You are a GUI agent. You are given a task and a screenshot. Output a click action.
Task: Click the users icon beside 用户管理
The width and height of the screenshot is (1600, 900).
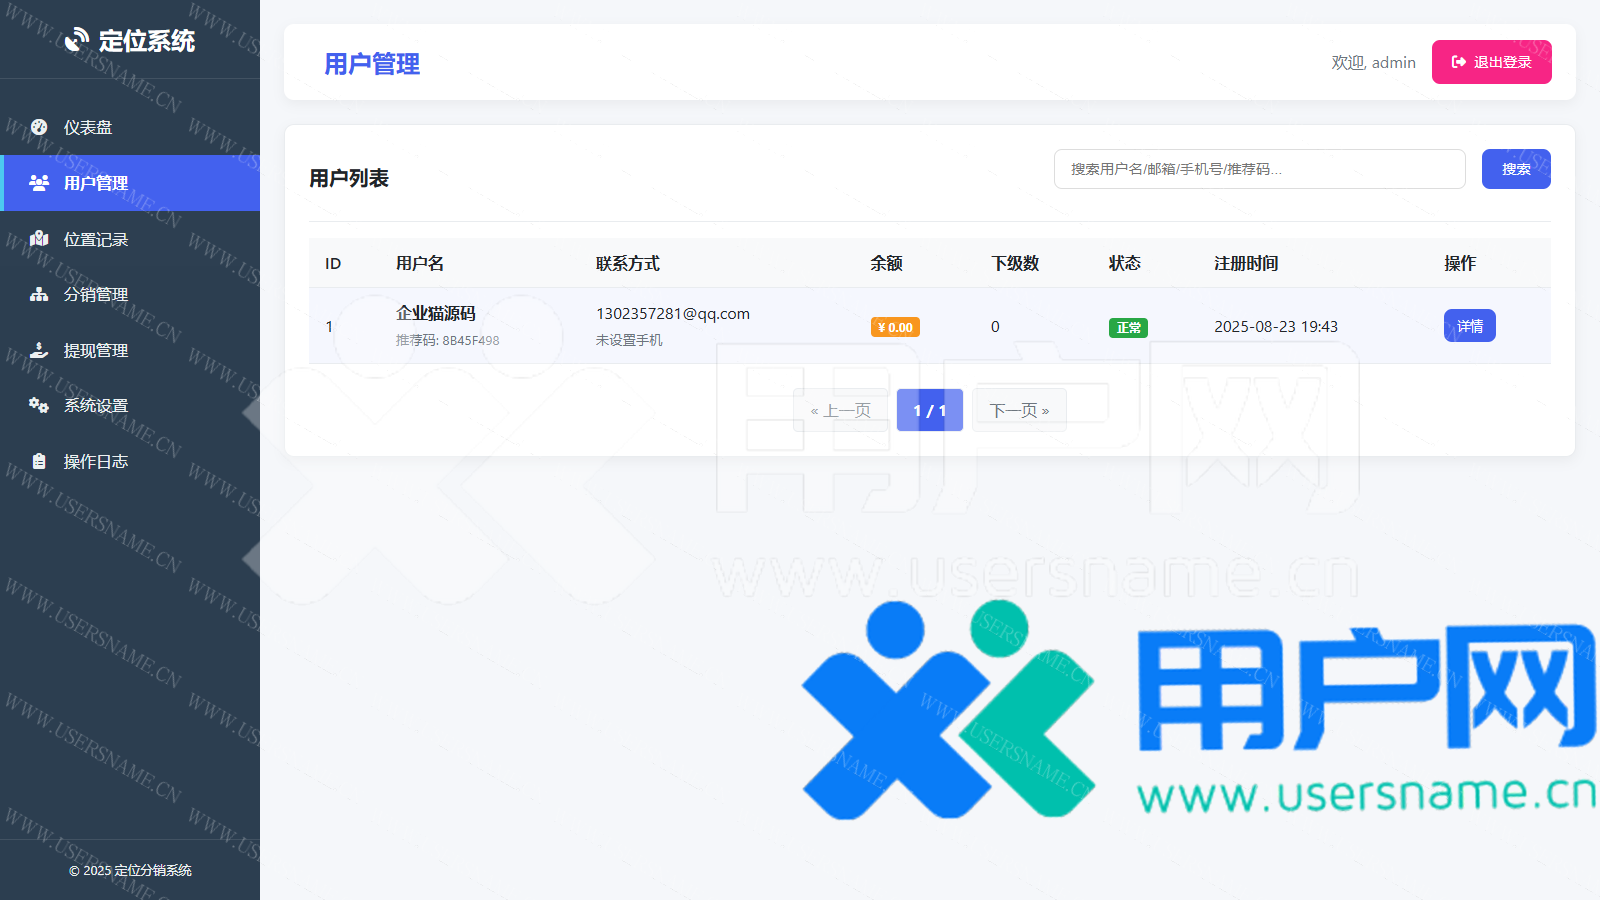[x=39, y=183]
